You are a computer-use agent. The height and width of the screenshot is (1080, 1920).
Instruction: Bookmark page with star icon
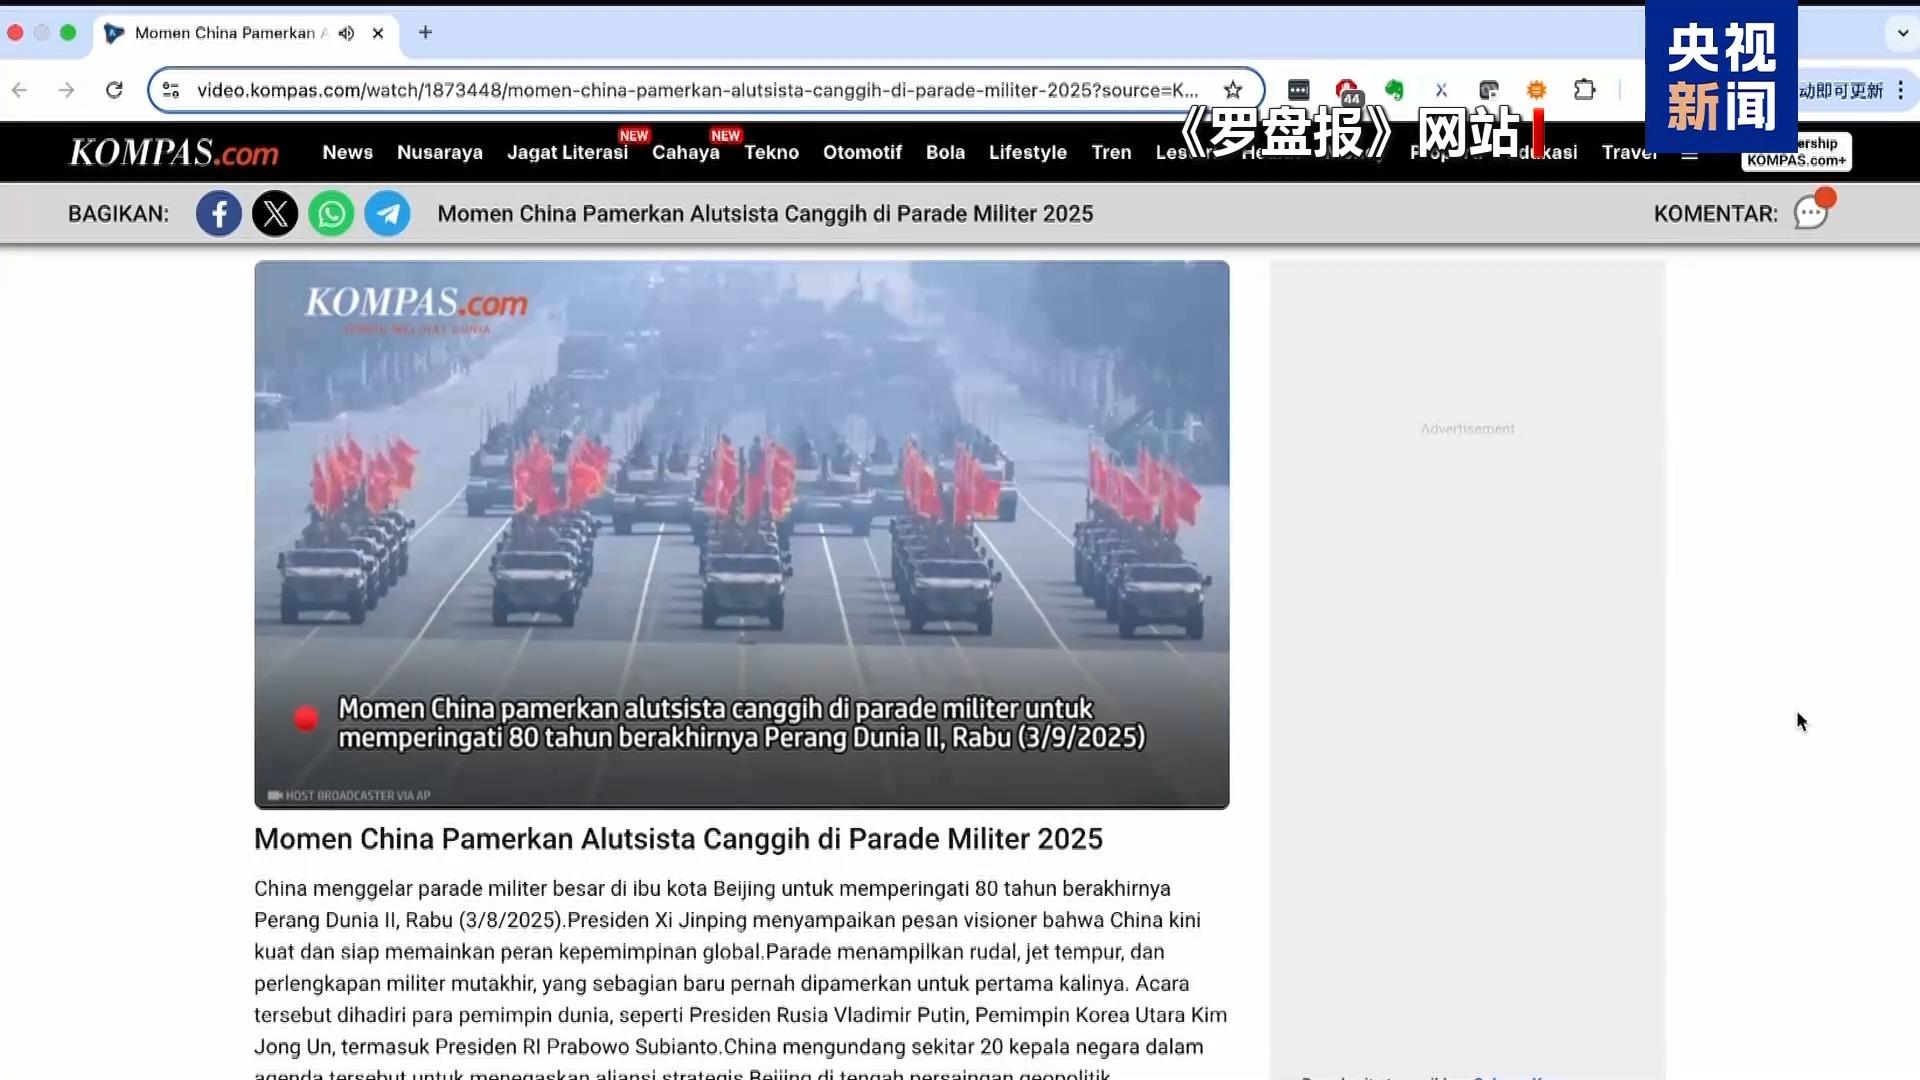[1233, 90]
